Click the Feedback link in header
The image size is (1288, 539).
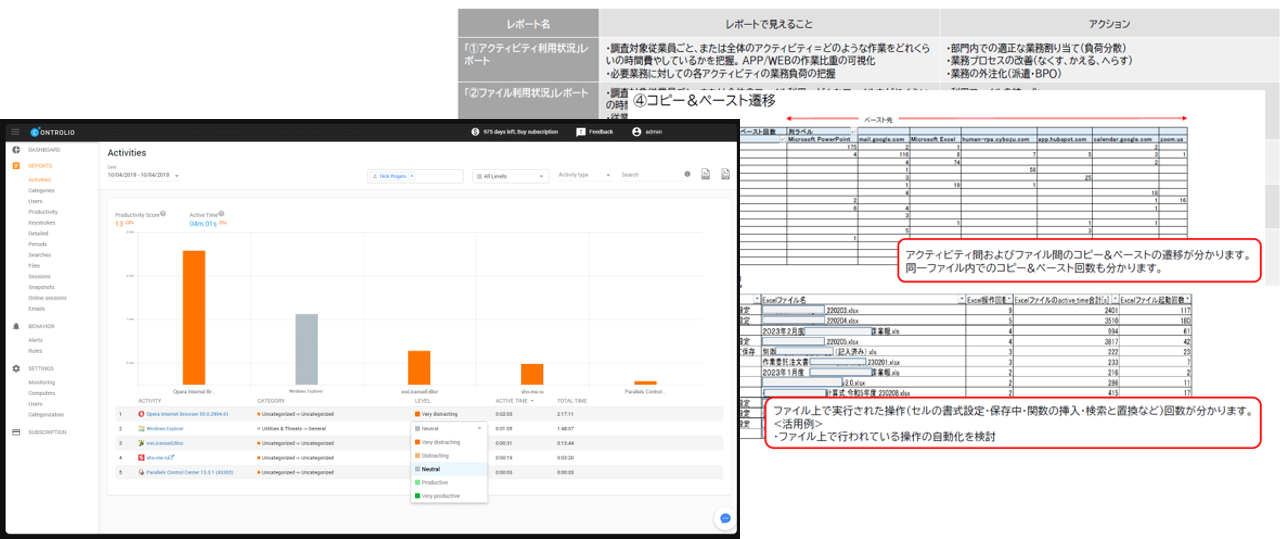[x=601, y=131]
